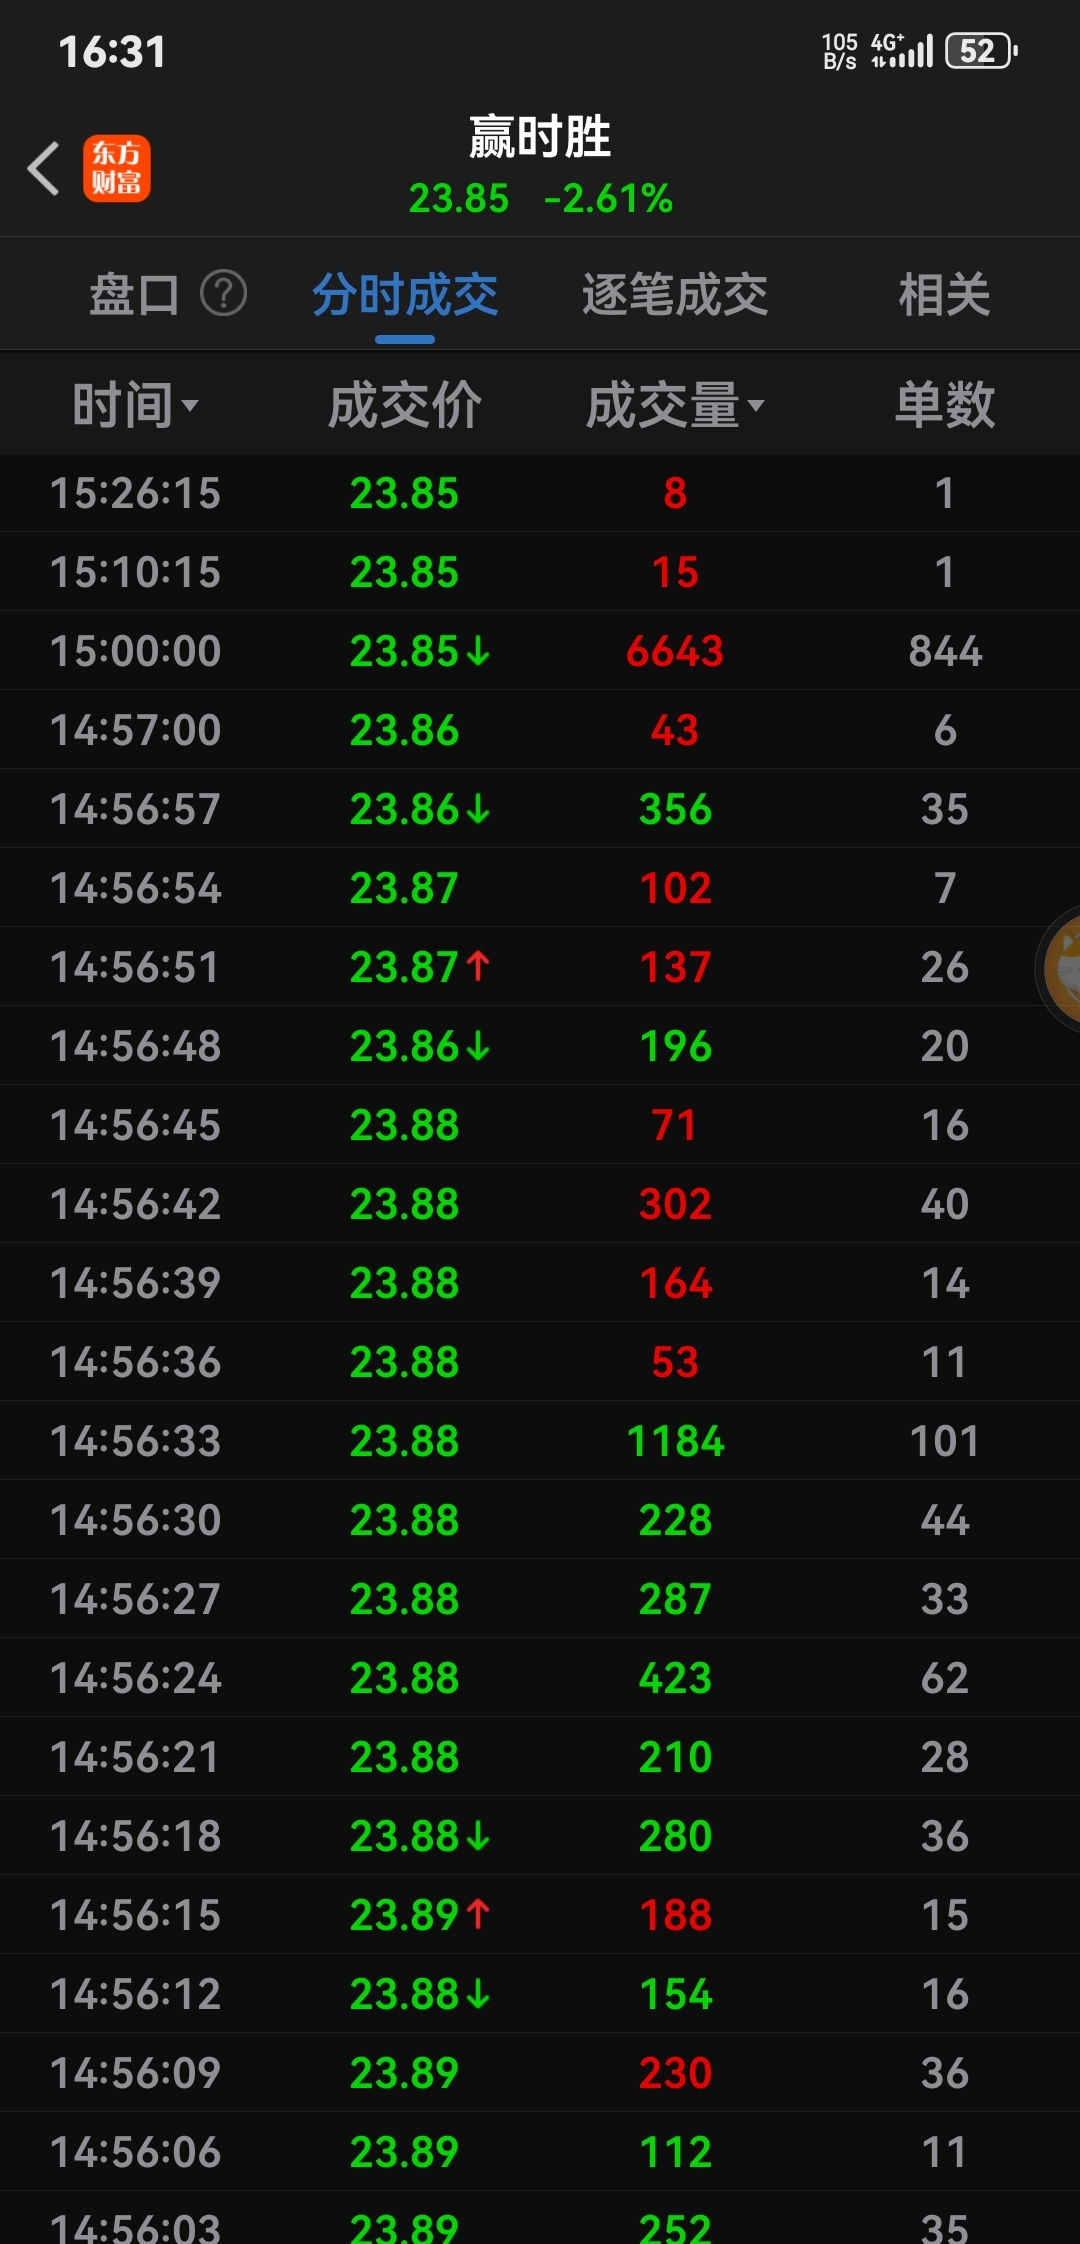Tap the 4G signal strength icon
The height and width of the screenshot is (2244, 1080).
click(901, 51)
